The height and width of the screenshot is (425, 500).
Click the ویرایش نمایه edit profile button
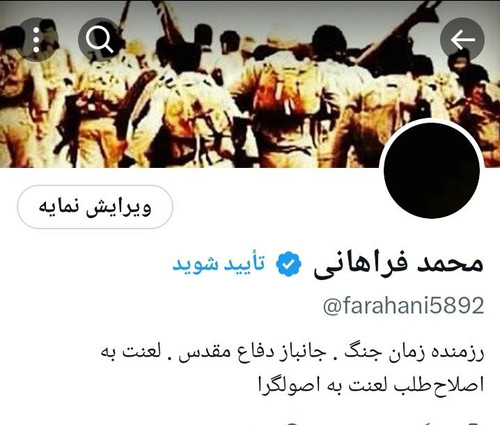click(x=95, y=207)
